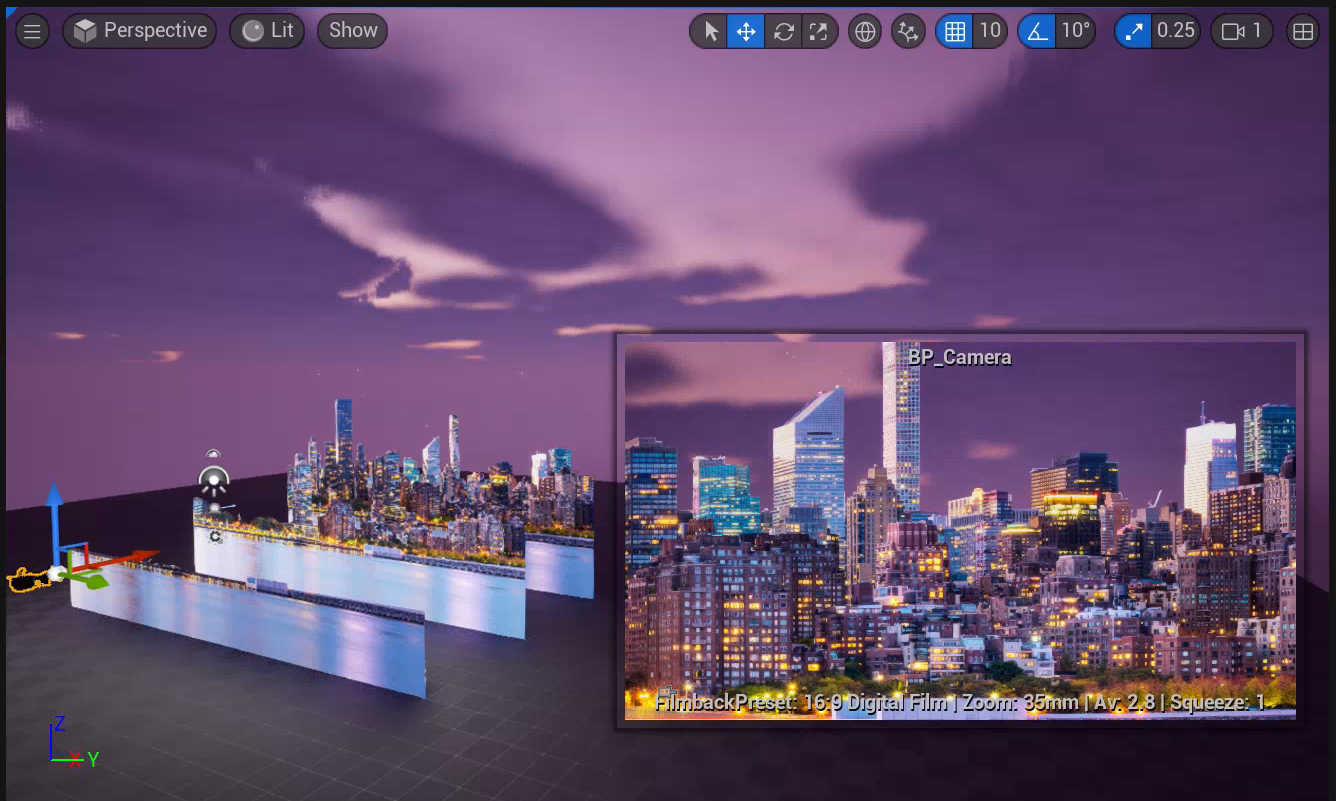Click the BP_Camera preview label
1336x801 pixels.
(x=960, y=357)
